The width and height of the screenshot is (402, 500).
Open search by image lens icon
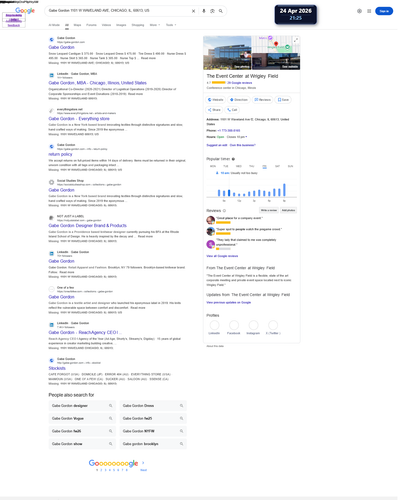tap(212, 11)
